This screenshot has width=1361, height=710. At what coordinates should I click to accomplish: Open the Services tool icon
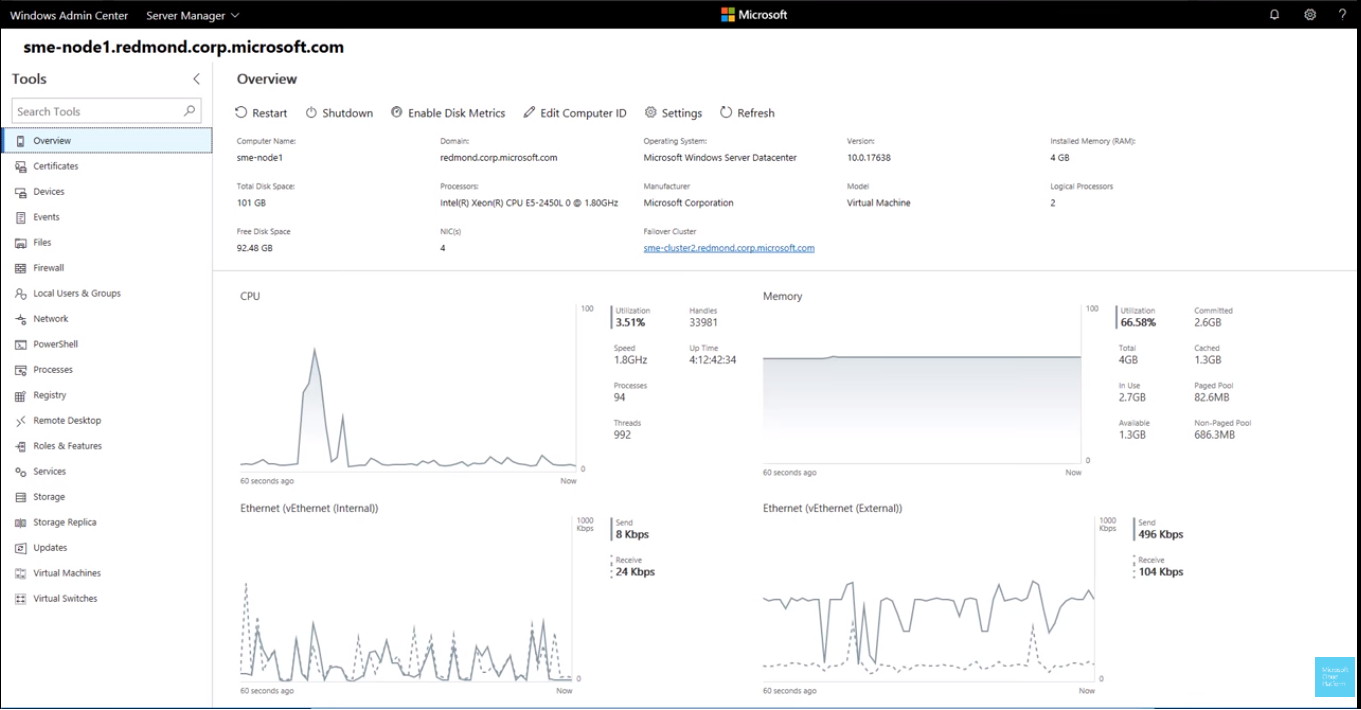click(x=21, y=472)
